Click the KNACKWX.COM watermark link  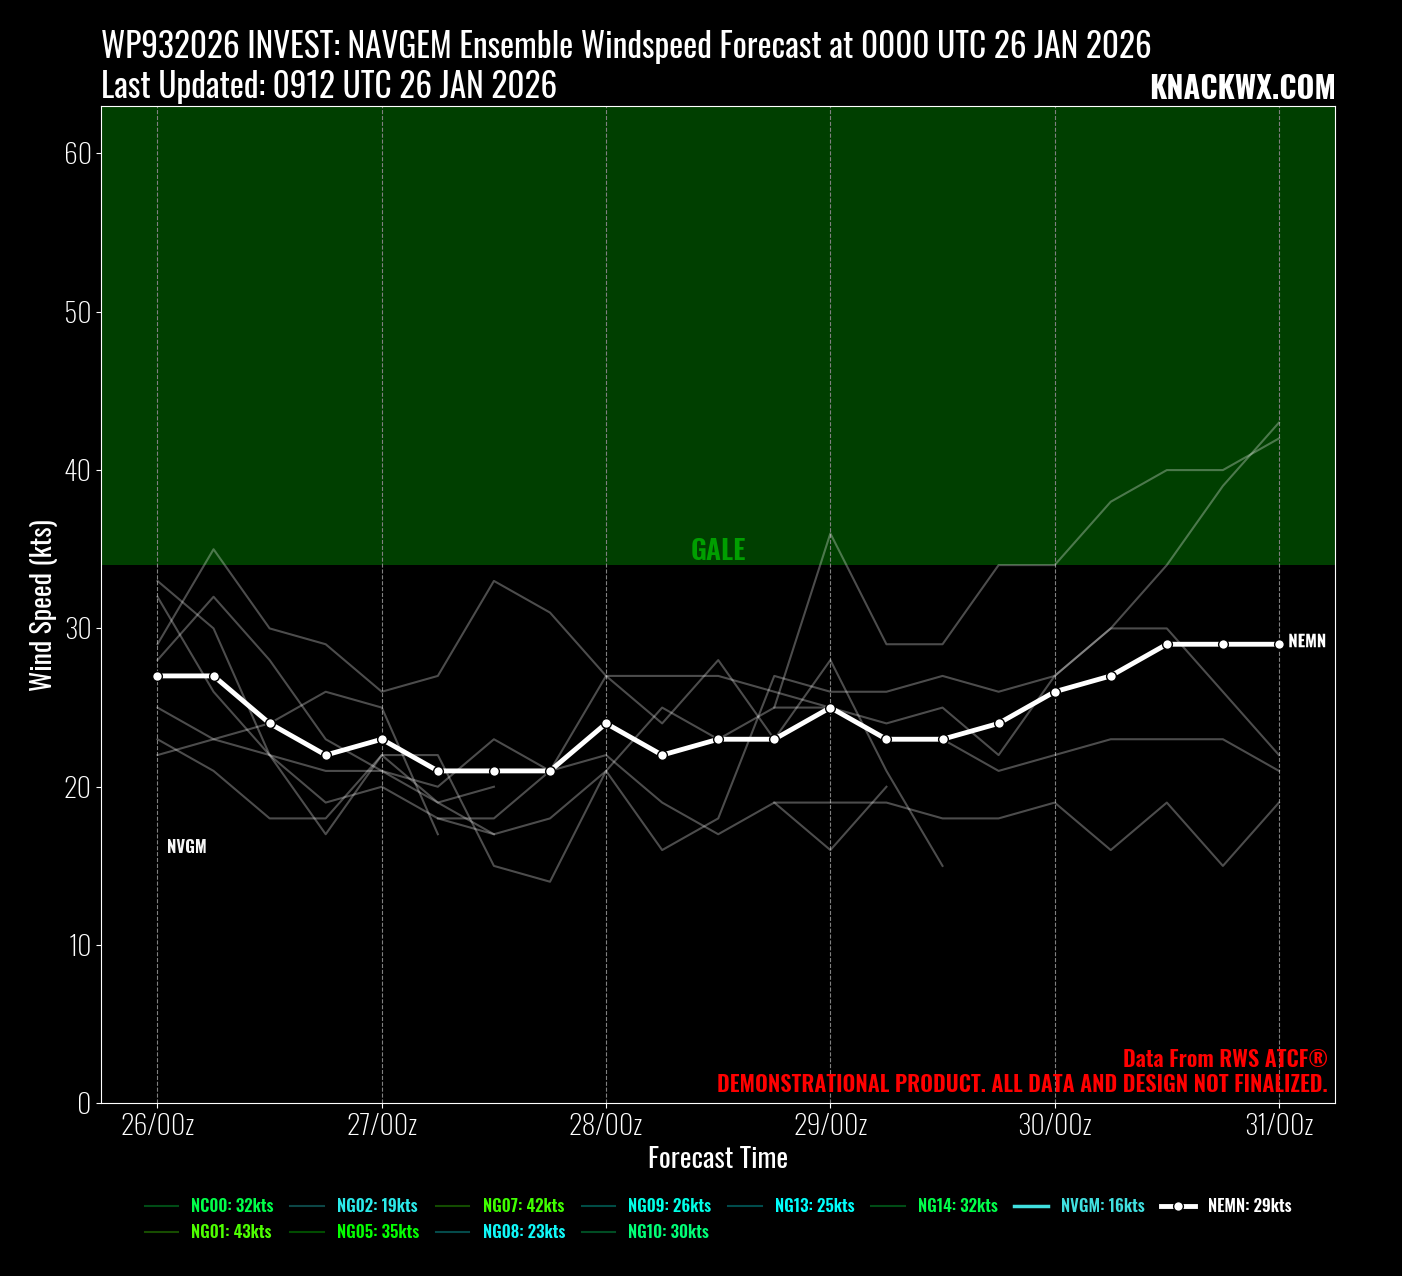[x=1242, y=88]
